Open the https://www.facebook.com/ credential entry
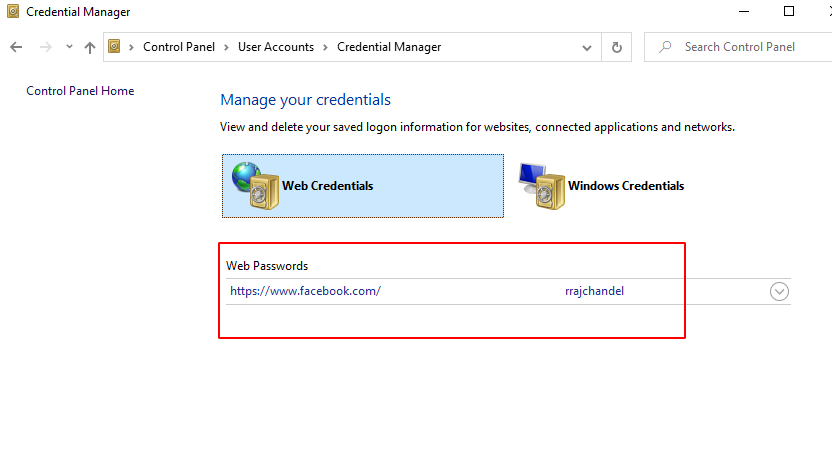 pyautogui.click(x=305, y=291)
